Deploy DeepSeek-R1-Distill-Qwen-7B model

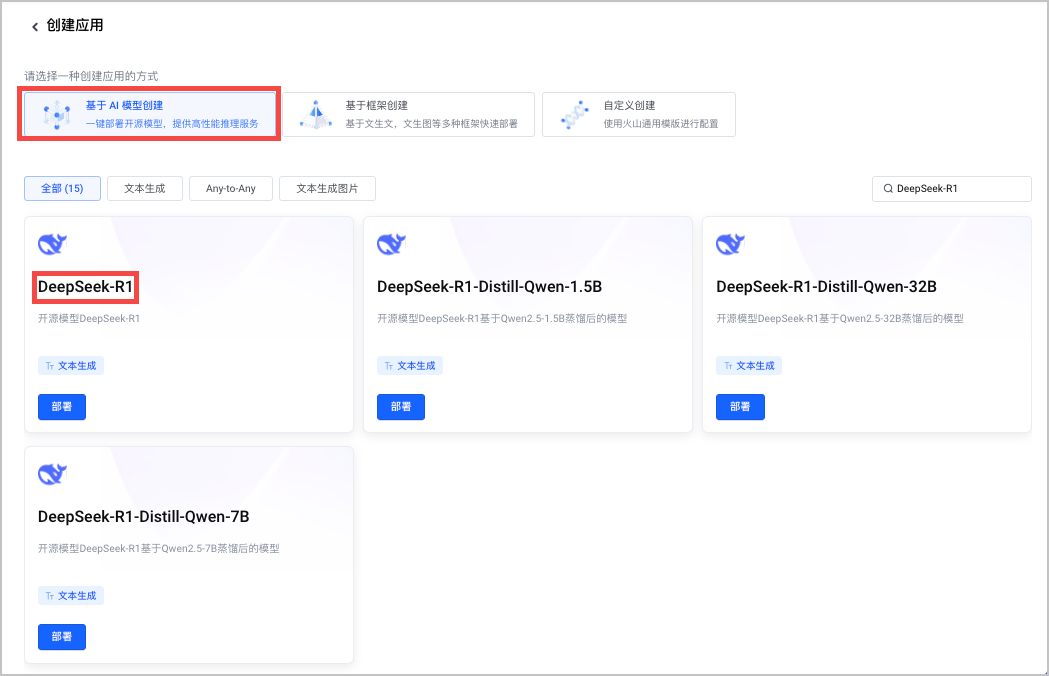(x=62, y=637)
